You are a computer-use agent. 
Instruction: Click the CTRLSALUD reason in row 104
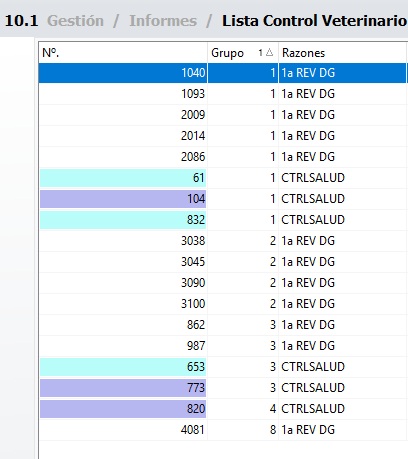[x=313, y=199]
